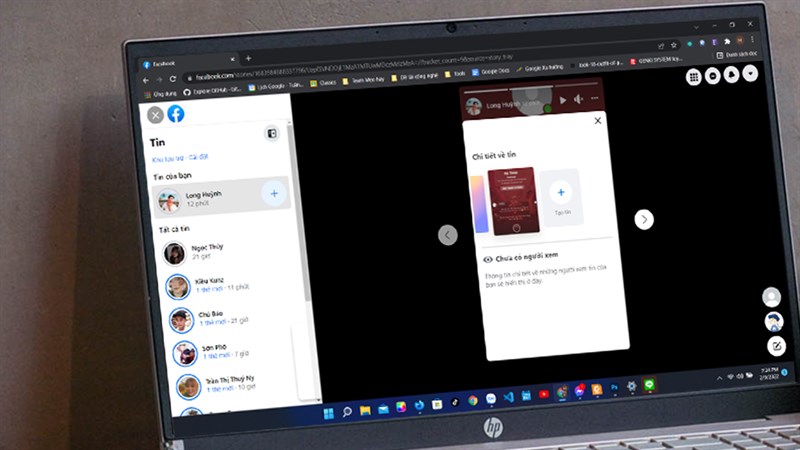Click the story progress bar at top
The image size is (800, 450).
pyautogui.click(x=531, y=86)
